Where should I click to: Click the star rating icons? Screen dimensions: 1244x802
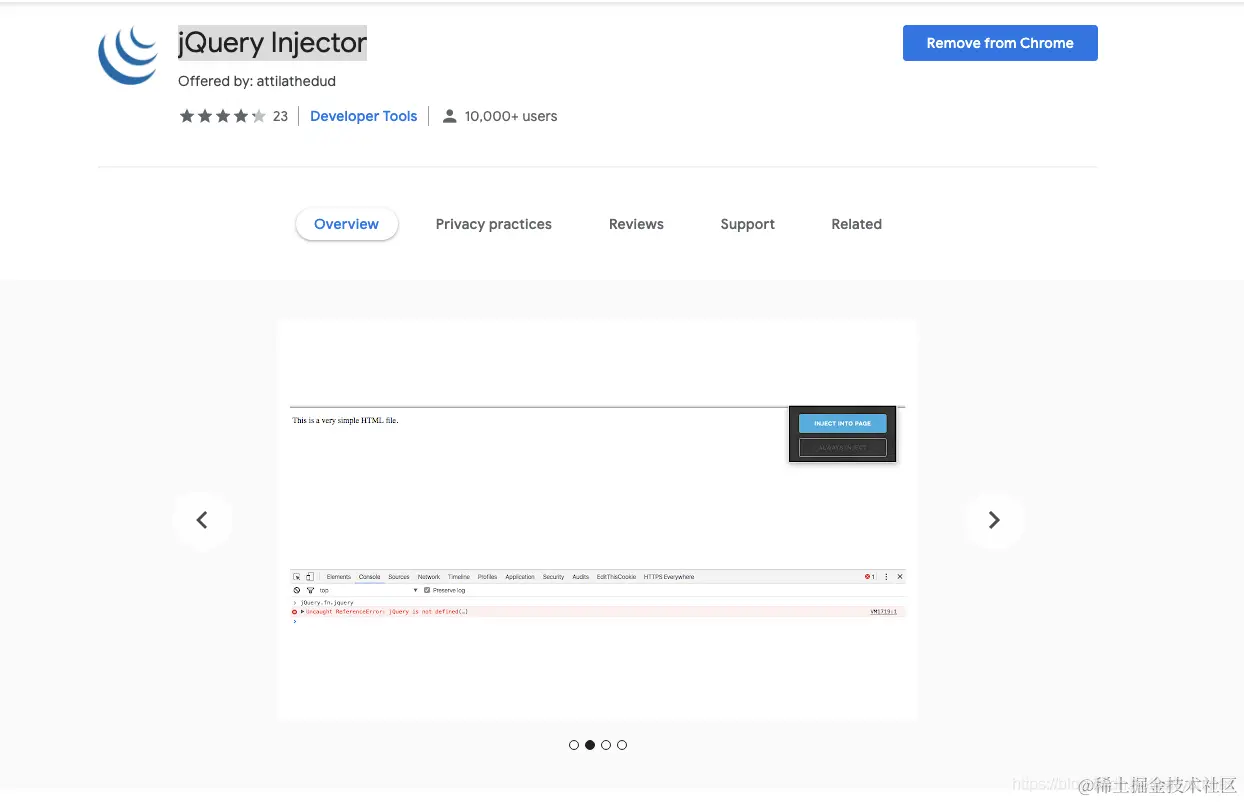223,116
